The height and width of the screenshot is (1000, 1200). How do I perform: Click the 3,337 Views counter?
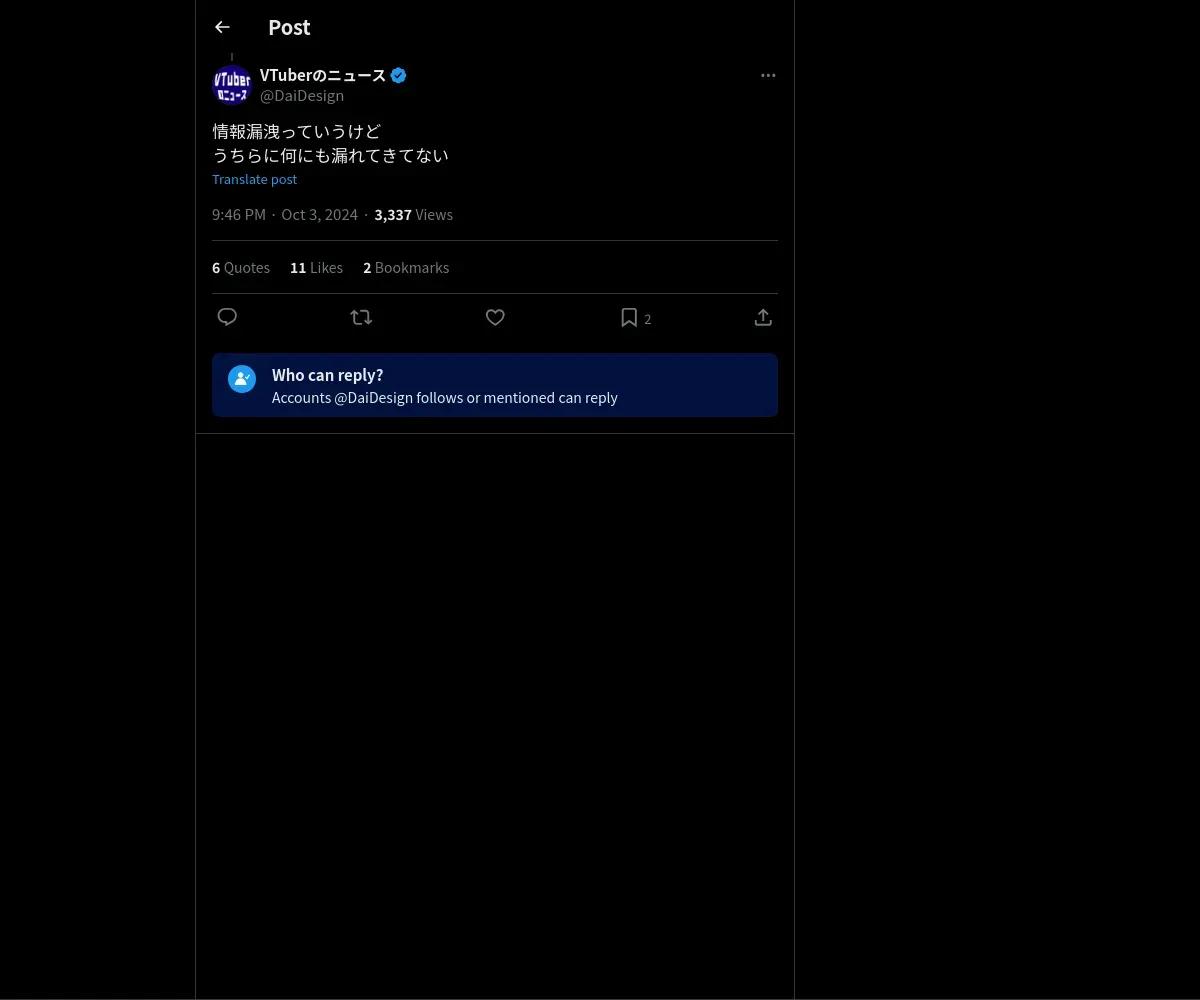pos(413,215)
